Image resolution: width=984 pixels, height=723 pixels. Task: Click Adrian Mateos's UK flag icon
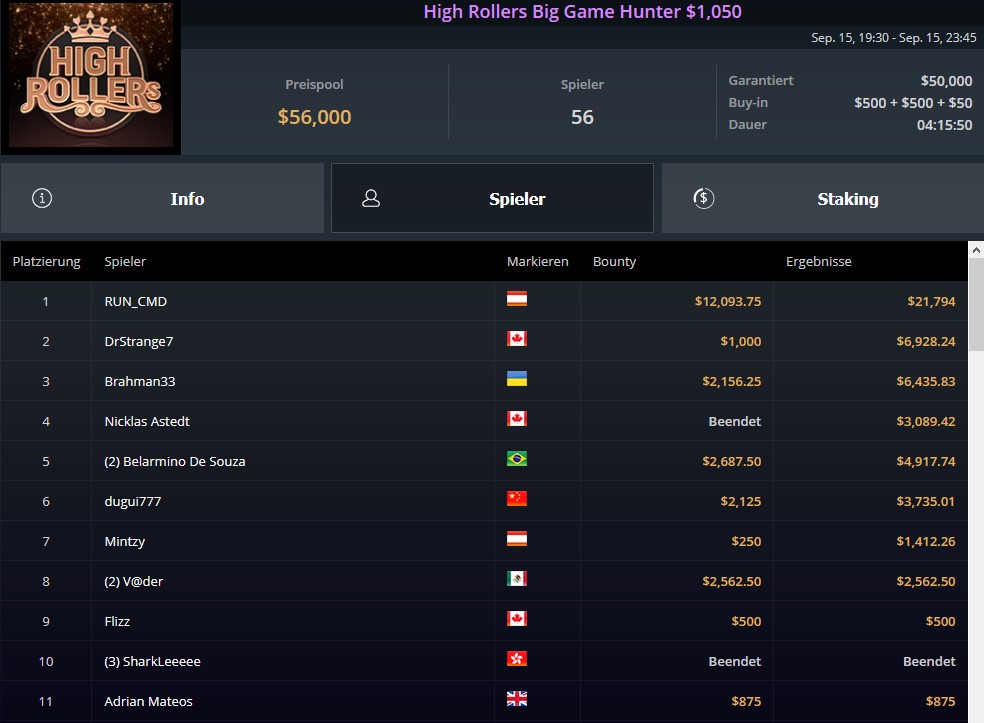point(517,699)
